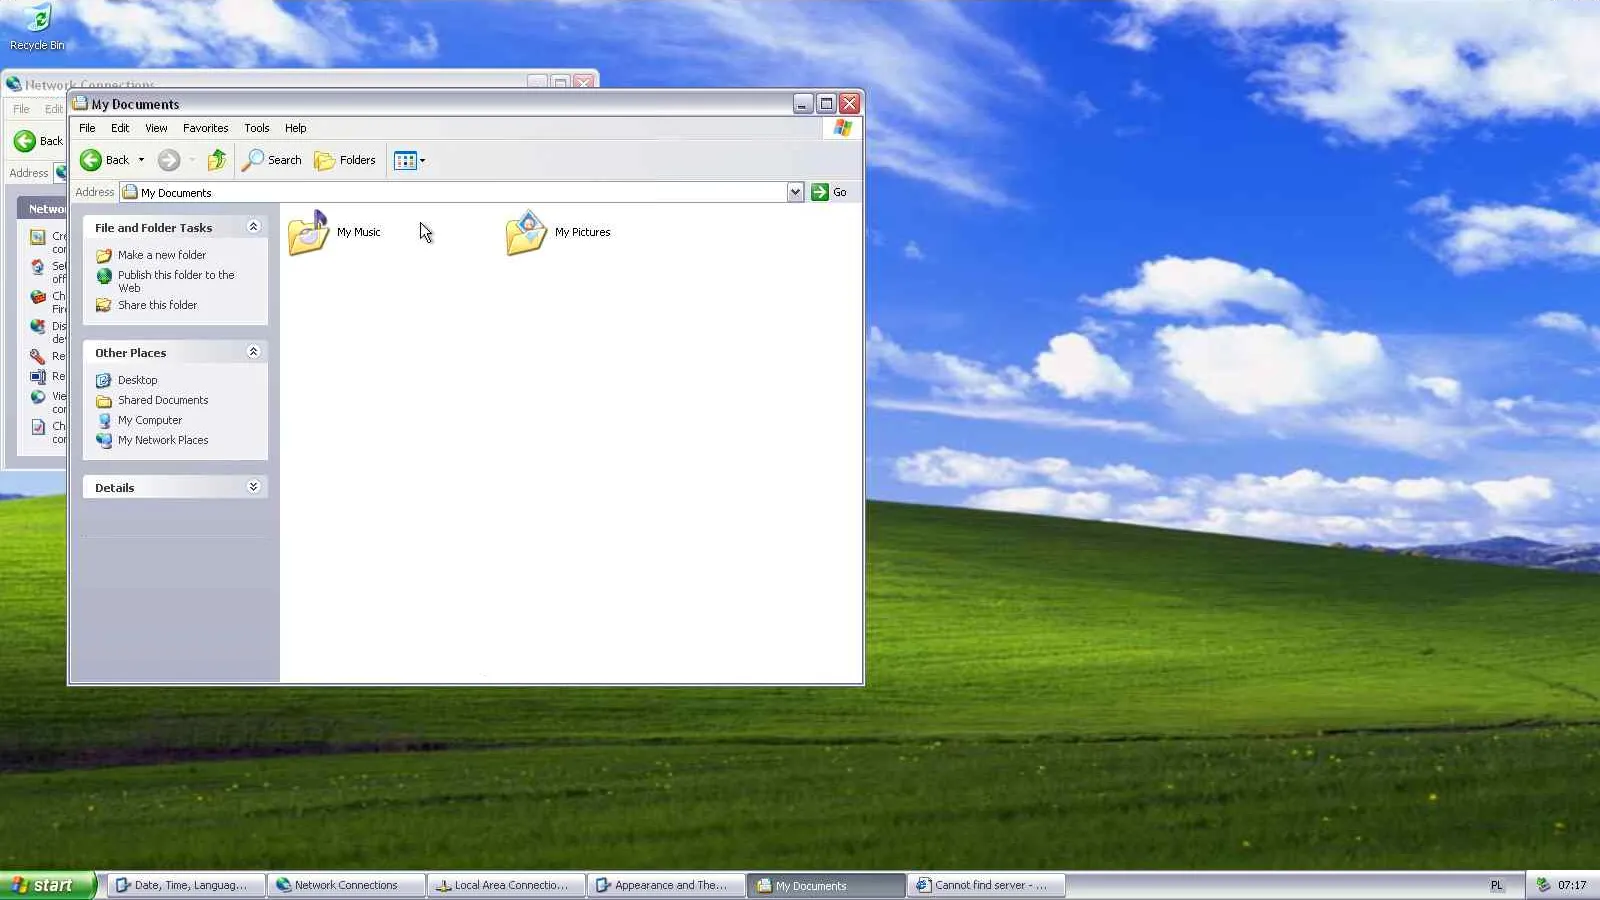Collapse the Other Places panel
1600x900 pixels.
point(253,352)
